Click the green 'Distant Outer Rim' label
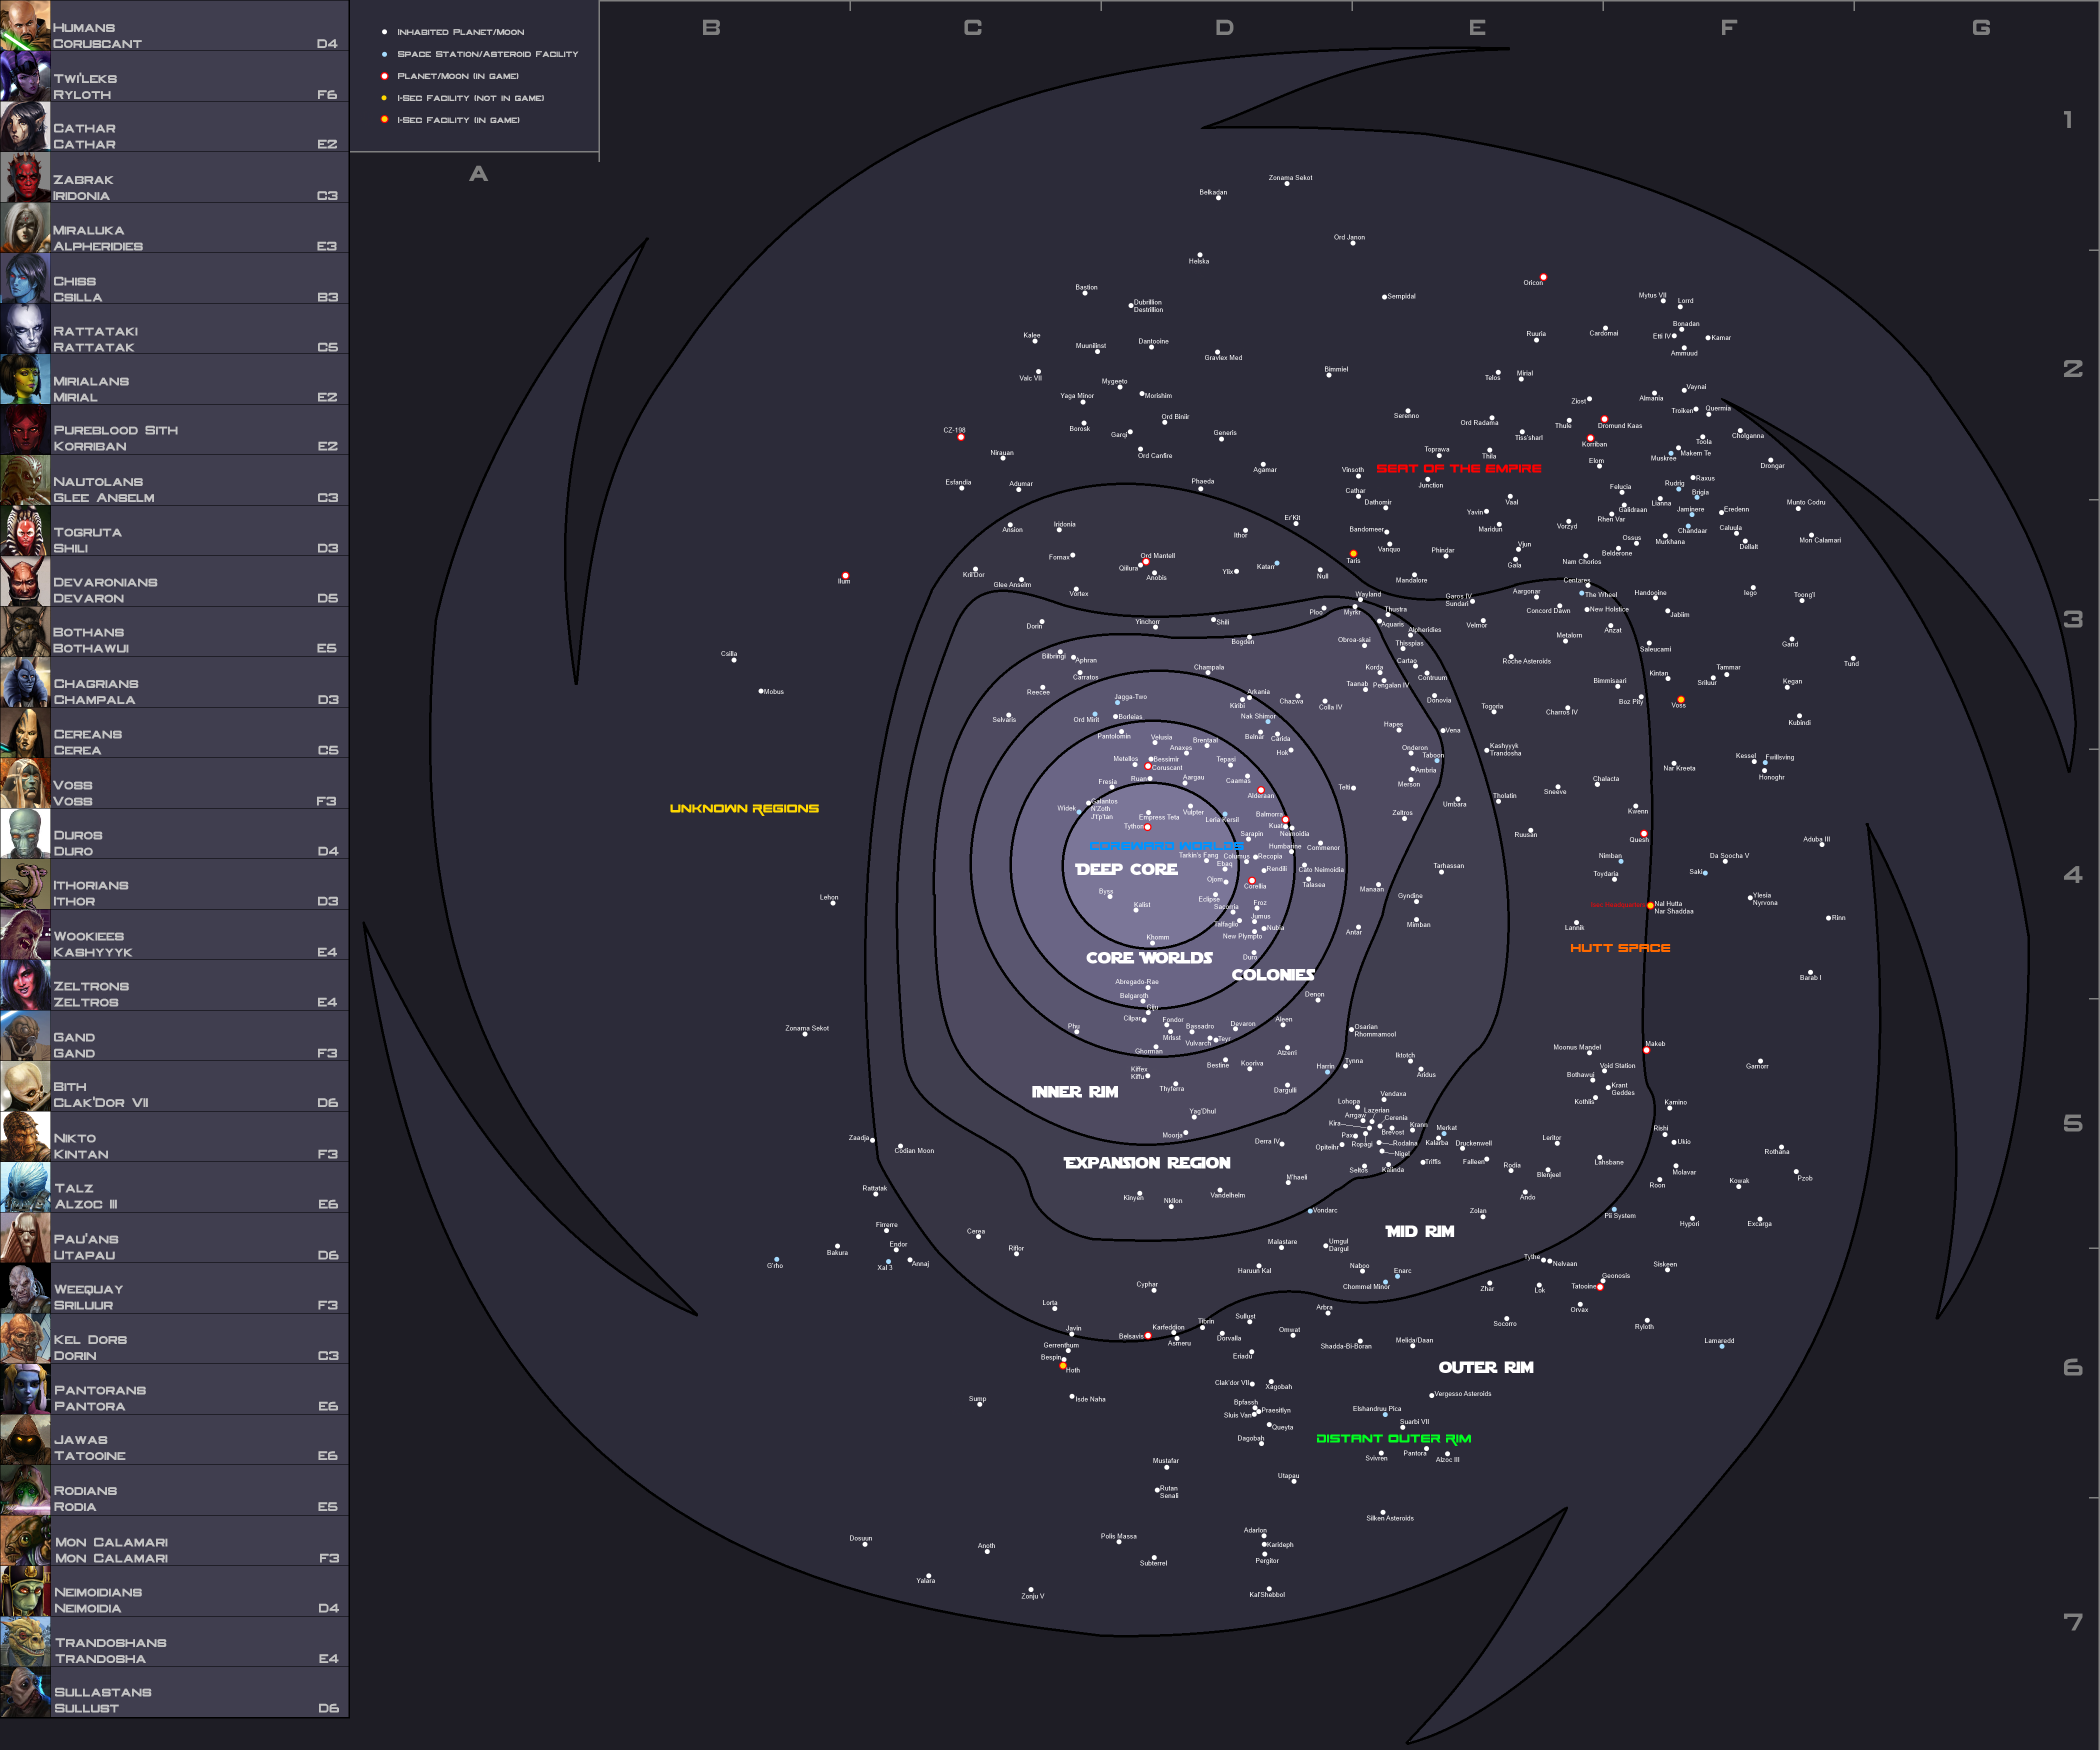2100x1750 pixels. tap(1393, 1438)
